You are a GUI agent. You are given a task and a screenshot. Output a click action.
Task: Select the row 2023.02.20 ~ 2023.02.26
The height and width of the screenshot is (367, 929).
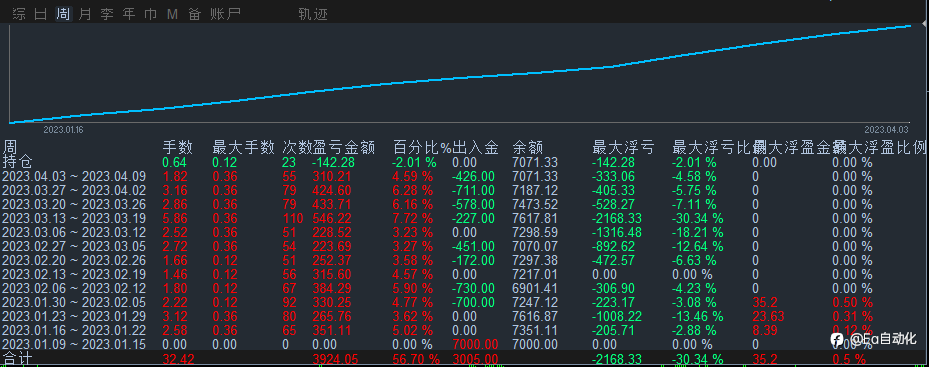pyautogui.click(x=464, y=260)
